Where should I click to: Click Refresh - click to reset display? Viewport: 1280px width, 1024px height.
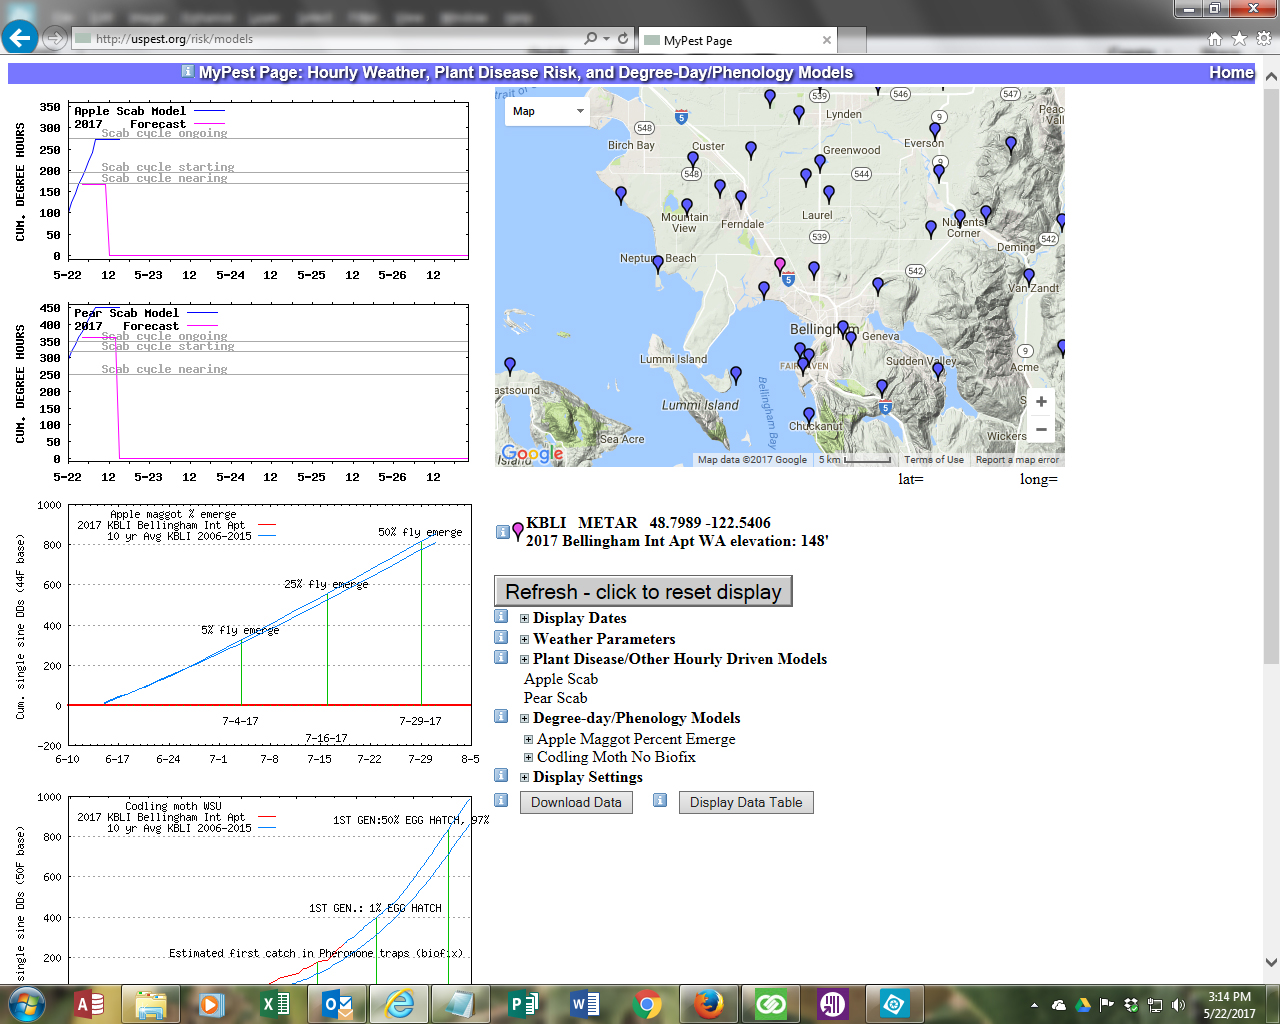643,591
